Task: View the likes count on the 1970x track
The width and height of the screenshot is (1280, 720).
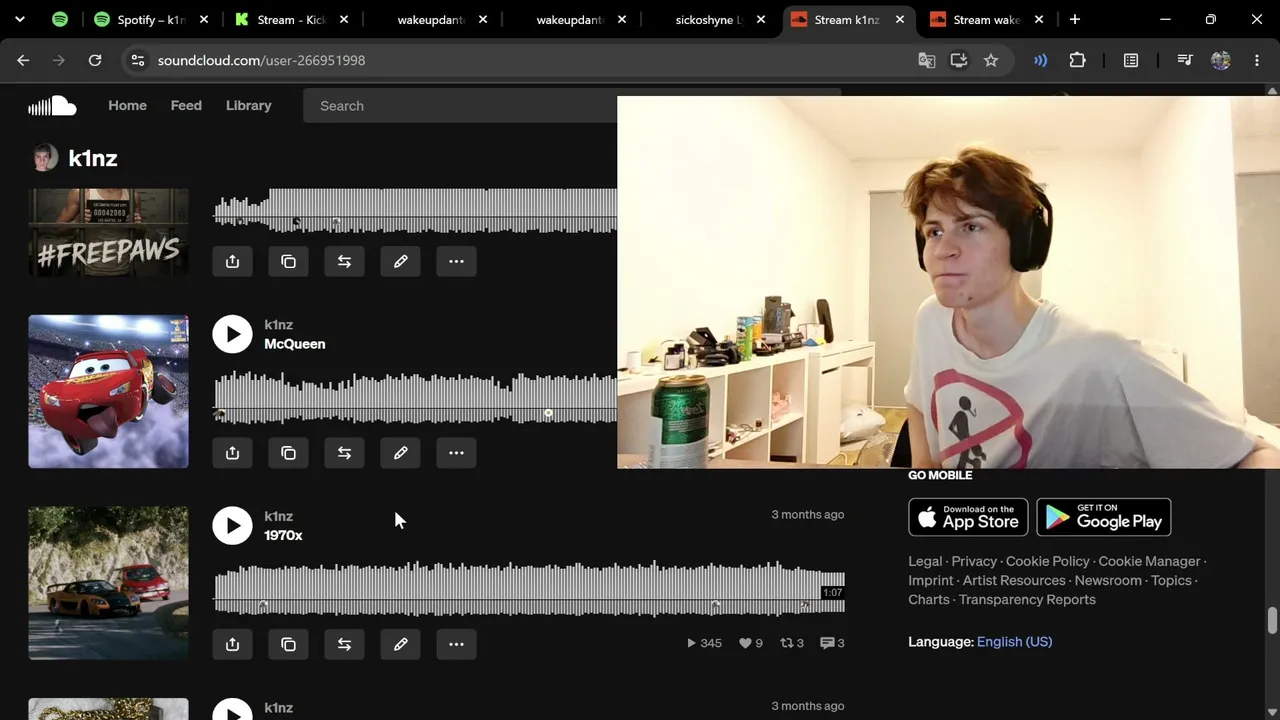Action: 750,643
